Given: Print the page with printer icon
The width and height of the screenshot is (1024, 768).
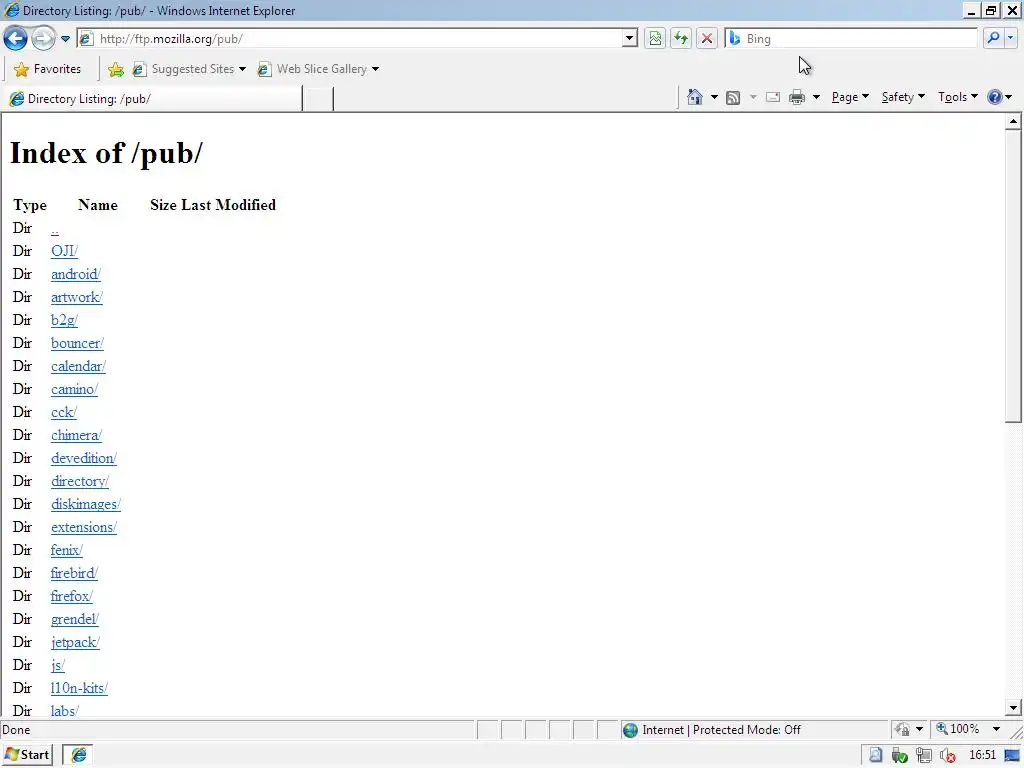Looking at the screenshot, I should coord(797,97).
